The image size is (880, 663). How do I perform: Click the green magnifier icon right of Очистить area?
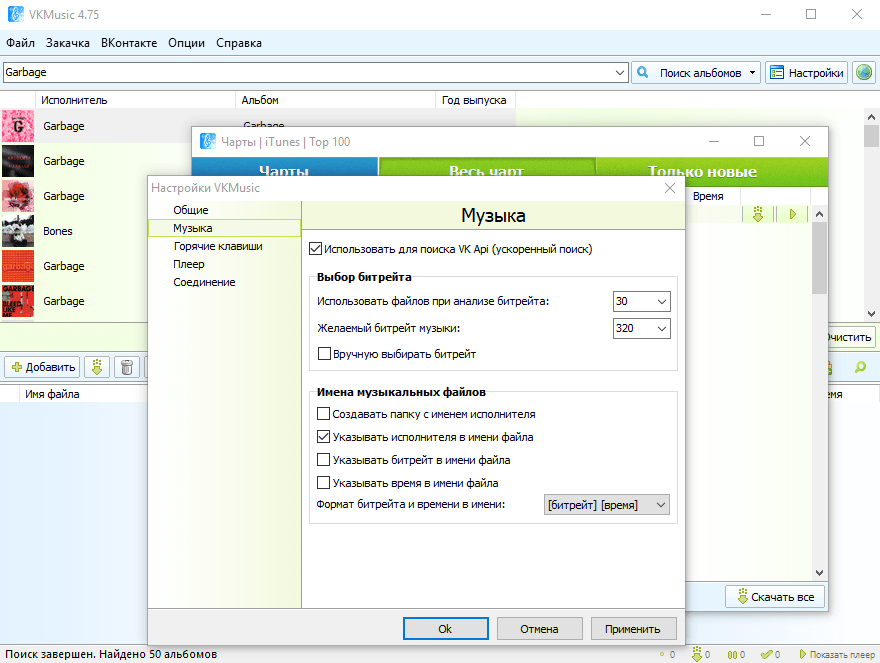860,367
